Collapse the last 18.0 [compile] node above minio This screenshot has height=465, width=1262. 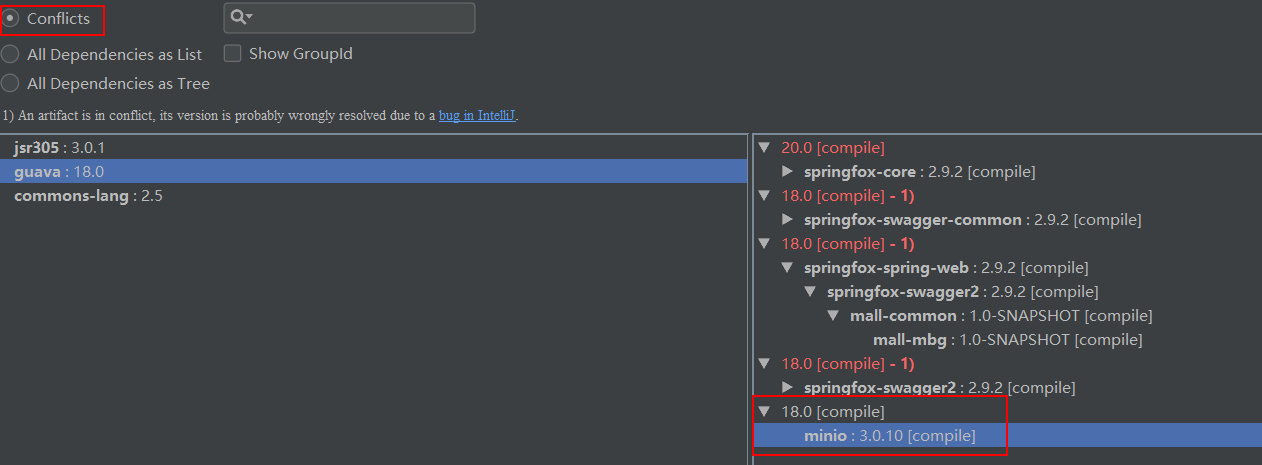tap(765, 411)
